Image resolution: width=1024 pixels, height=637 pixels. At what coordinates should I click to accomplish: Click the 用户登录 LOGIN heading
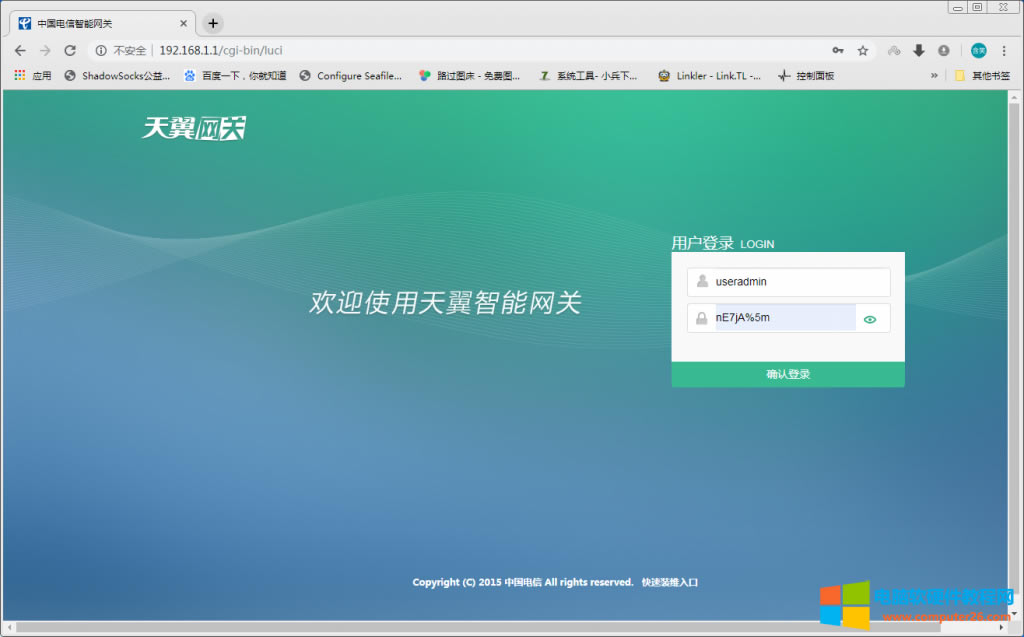click(x=723, y=243)
